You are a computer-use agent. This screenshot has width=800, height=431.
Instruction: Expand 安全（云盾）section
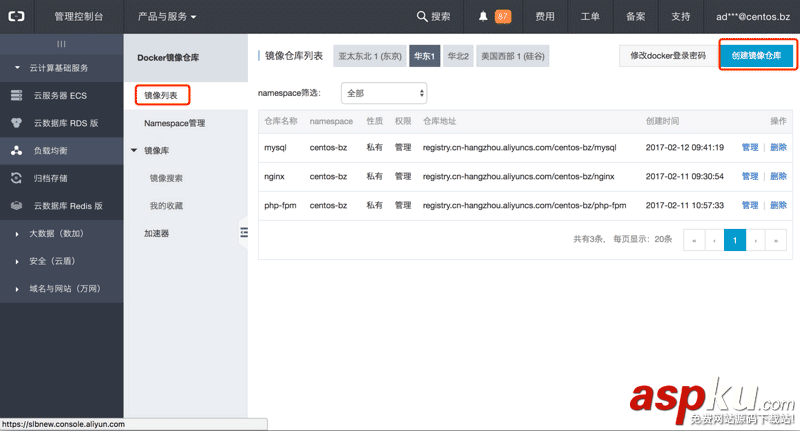click(x=17, y=261)
